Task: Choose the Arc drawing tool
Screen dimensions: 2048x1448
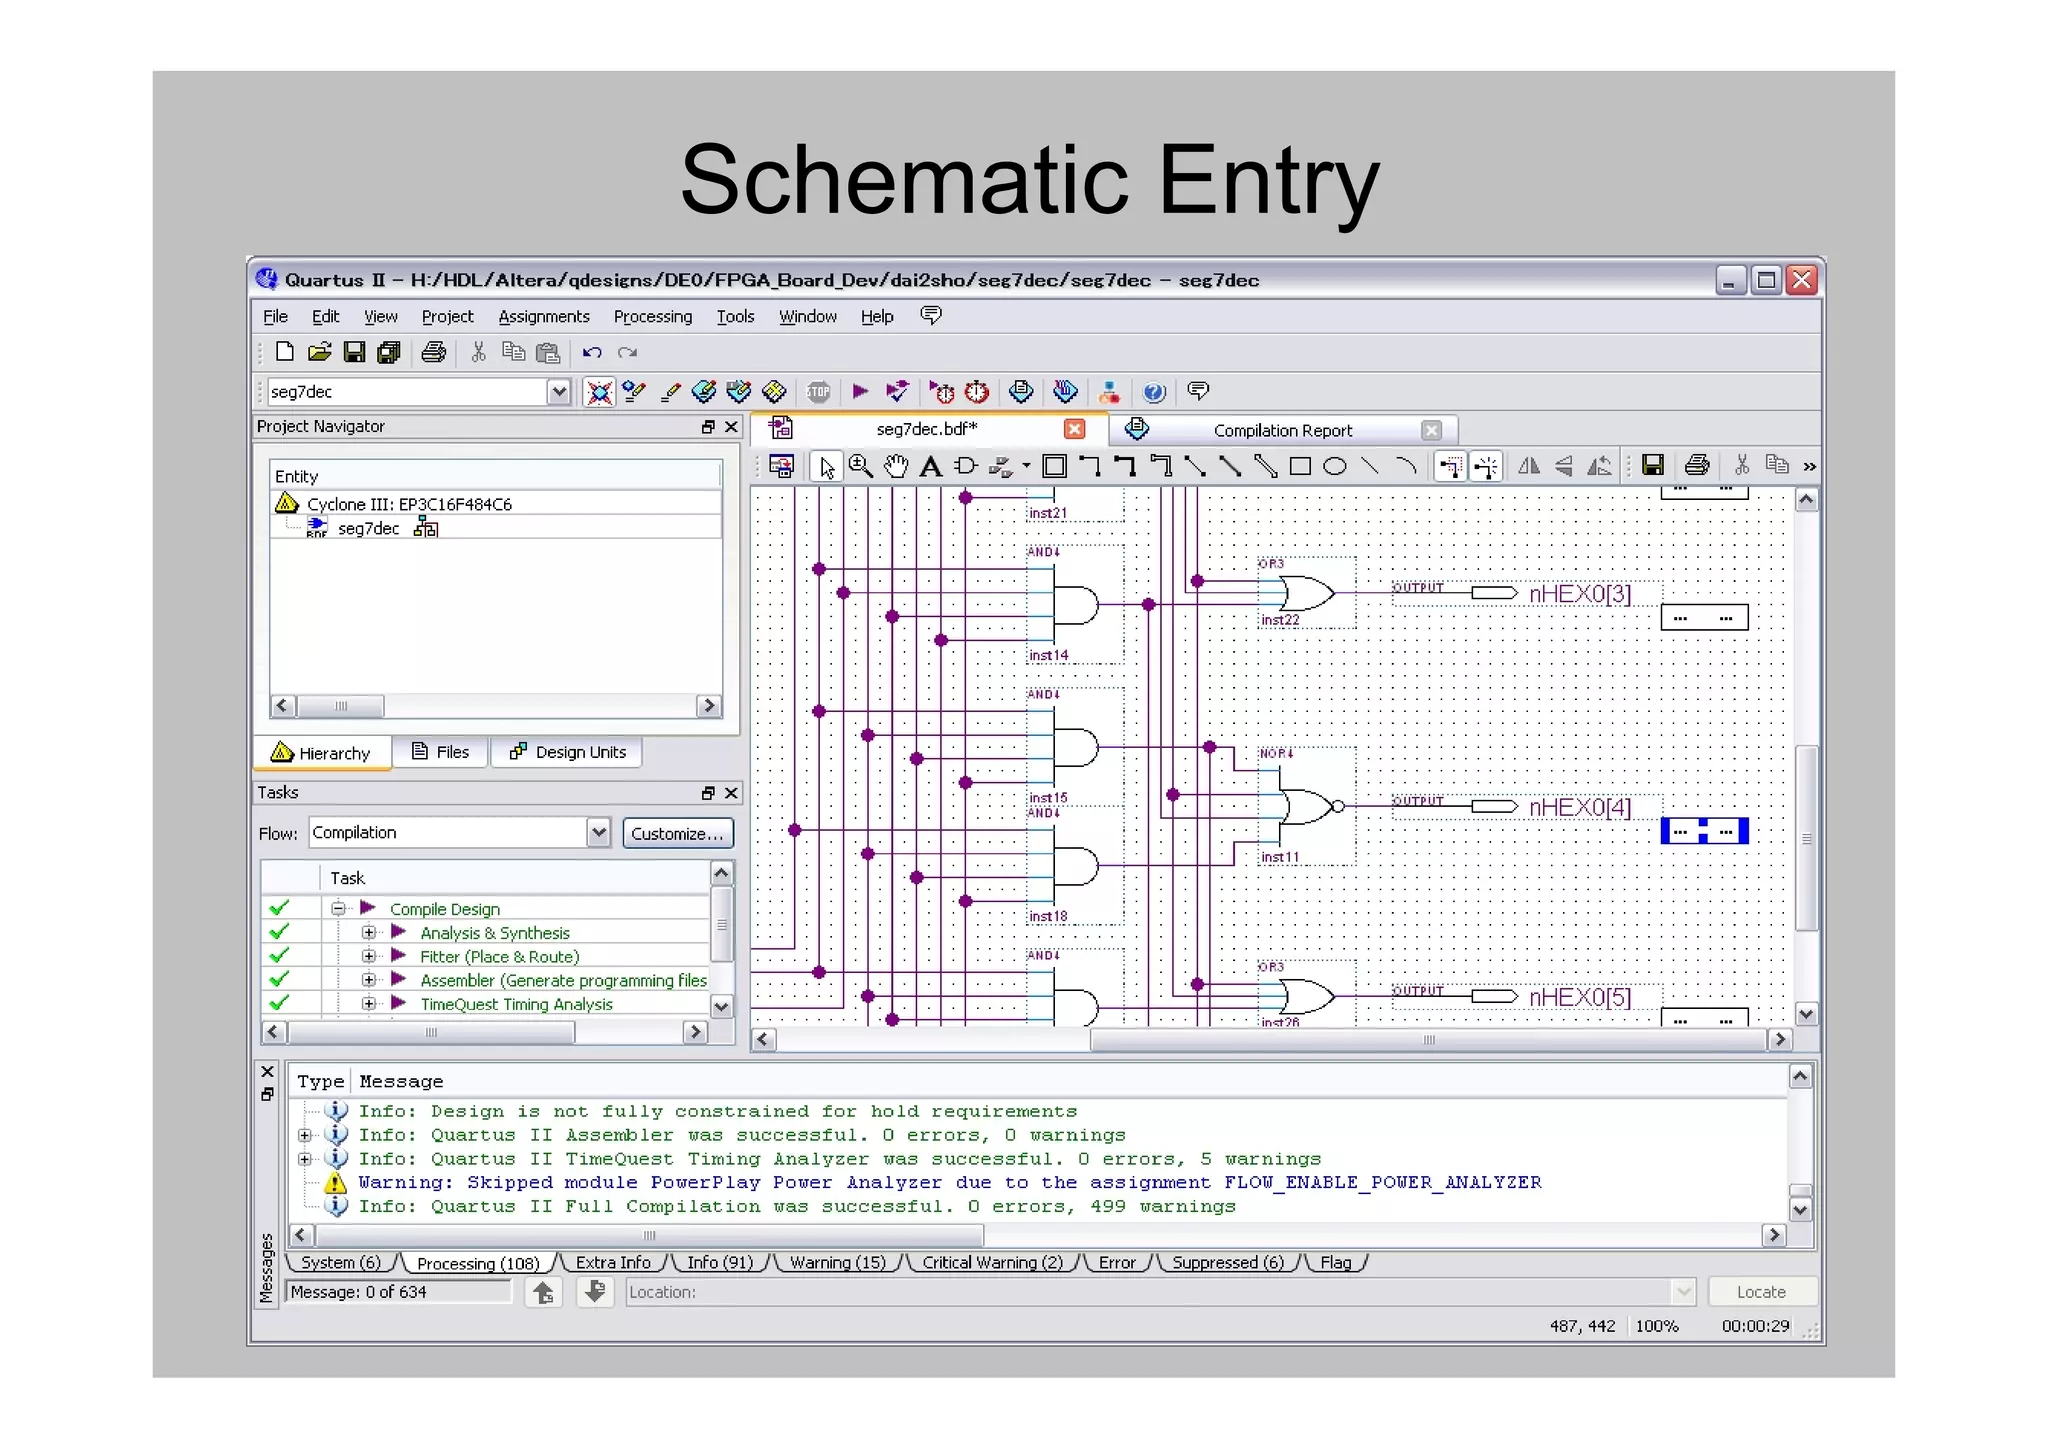Action: (x=1405, y=466)
